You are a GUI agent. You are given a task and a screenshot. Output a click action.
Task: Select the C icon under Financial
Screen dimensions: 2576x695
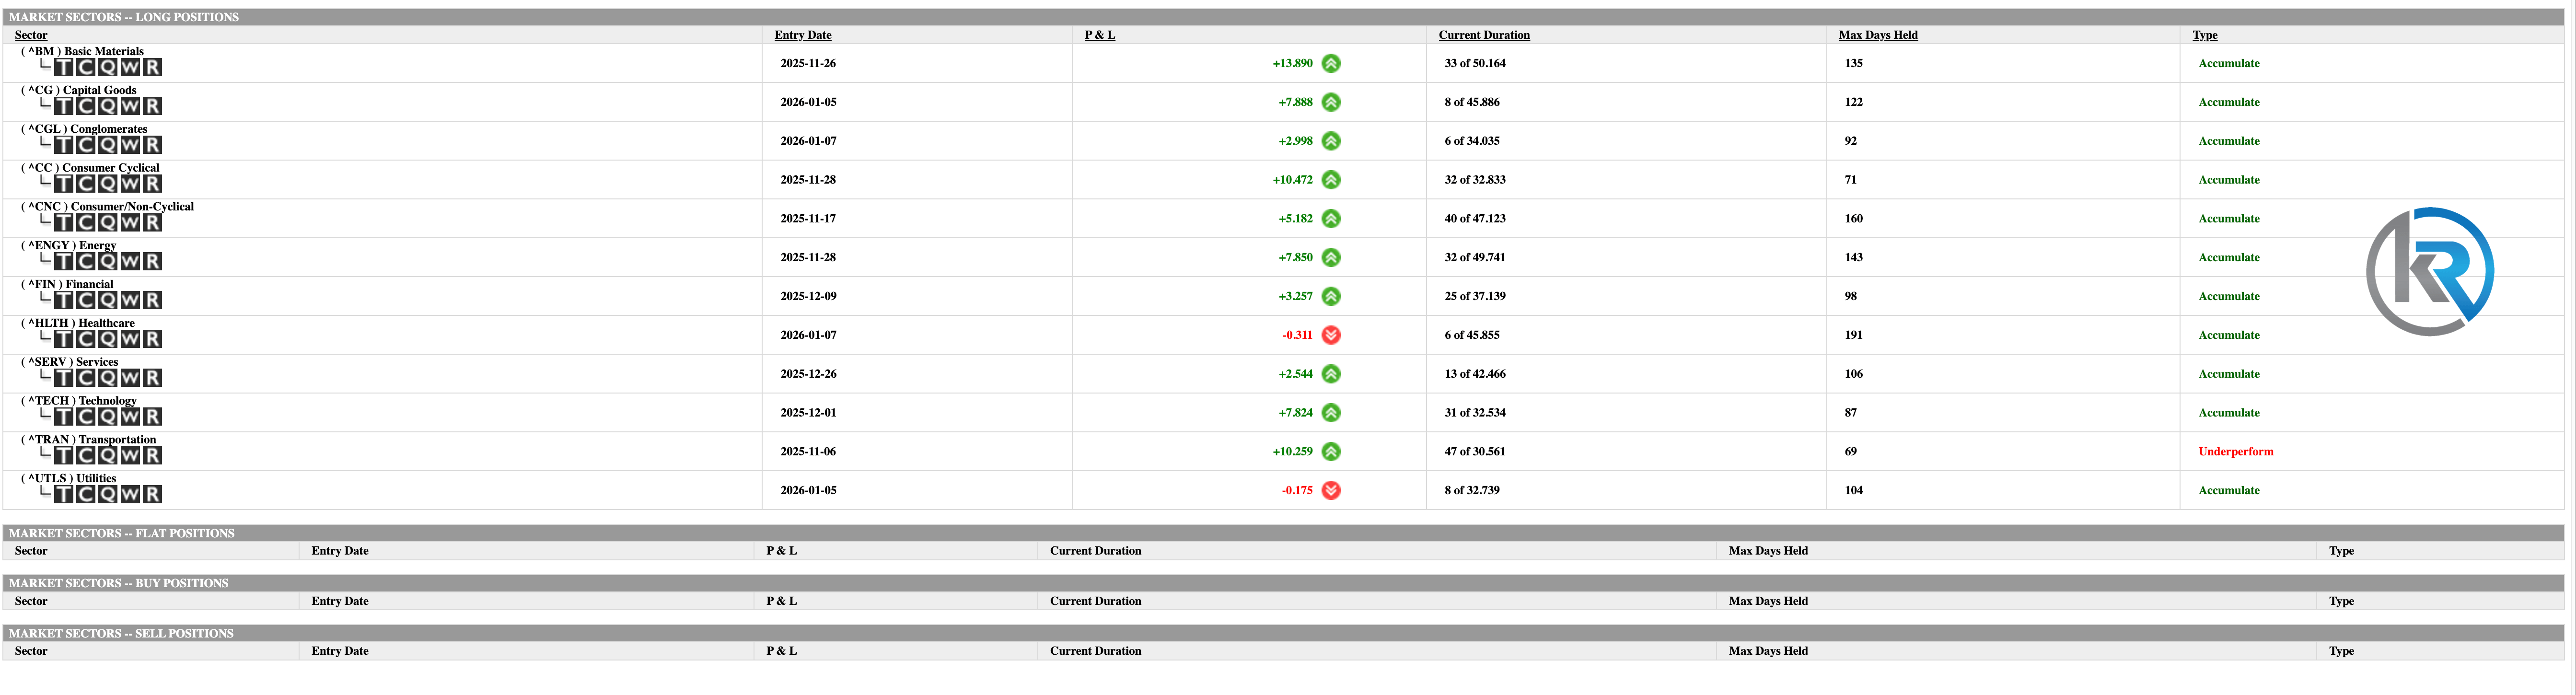86,300
